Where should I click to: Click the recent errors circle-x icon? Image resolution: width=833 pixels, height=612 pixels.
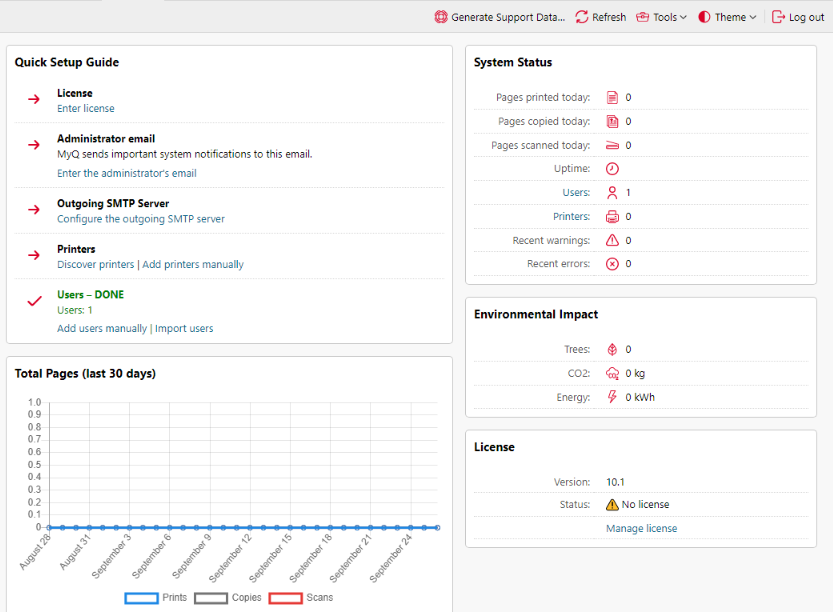click(x=612, y=264)
